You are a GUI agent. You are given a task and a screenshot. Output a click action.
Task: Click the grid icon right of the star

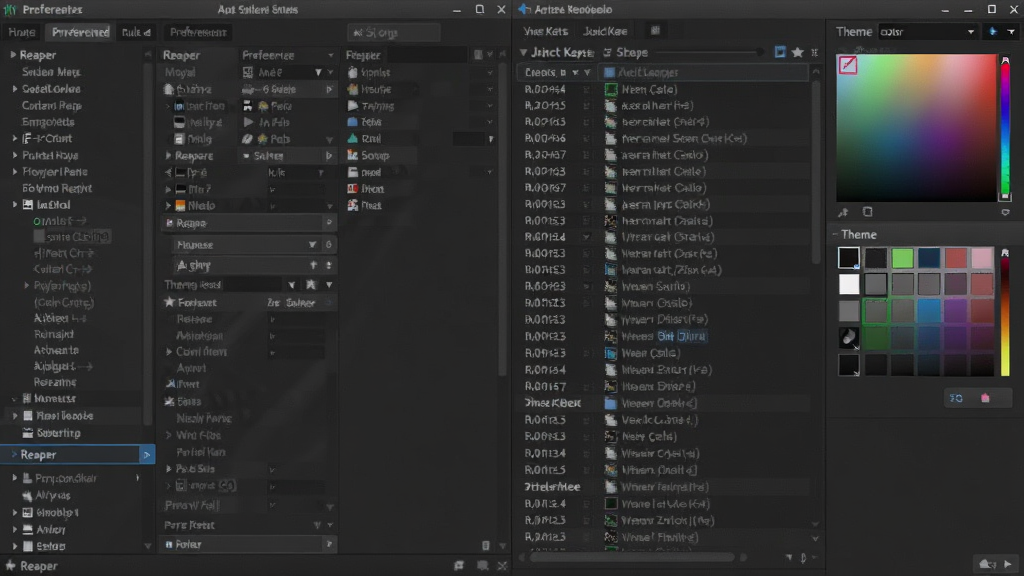814,52
